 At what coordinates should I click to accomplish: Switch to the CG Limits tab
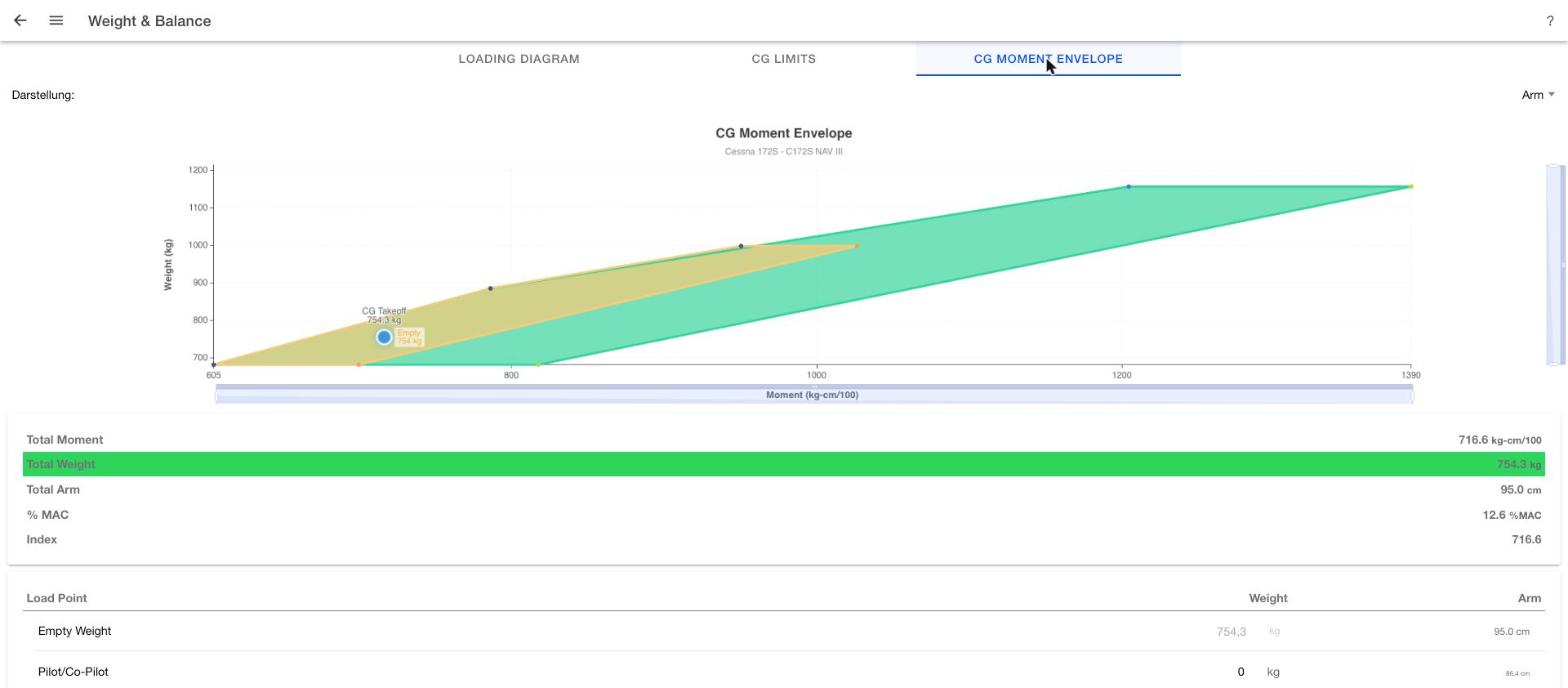[x=784, y=59]
